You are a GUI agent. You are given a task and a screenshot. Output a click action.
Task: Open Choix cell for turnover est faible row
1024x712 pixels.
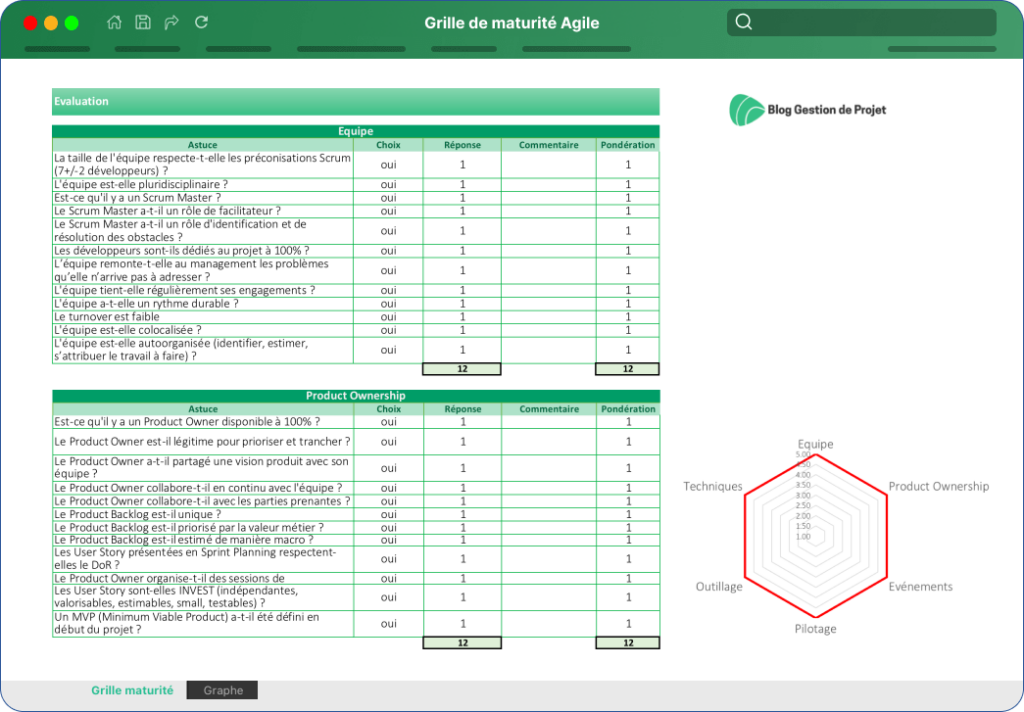point(388,317)
